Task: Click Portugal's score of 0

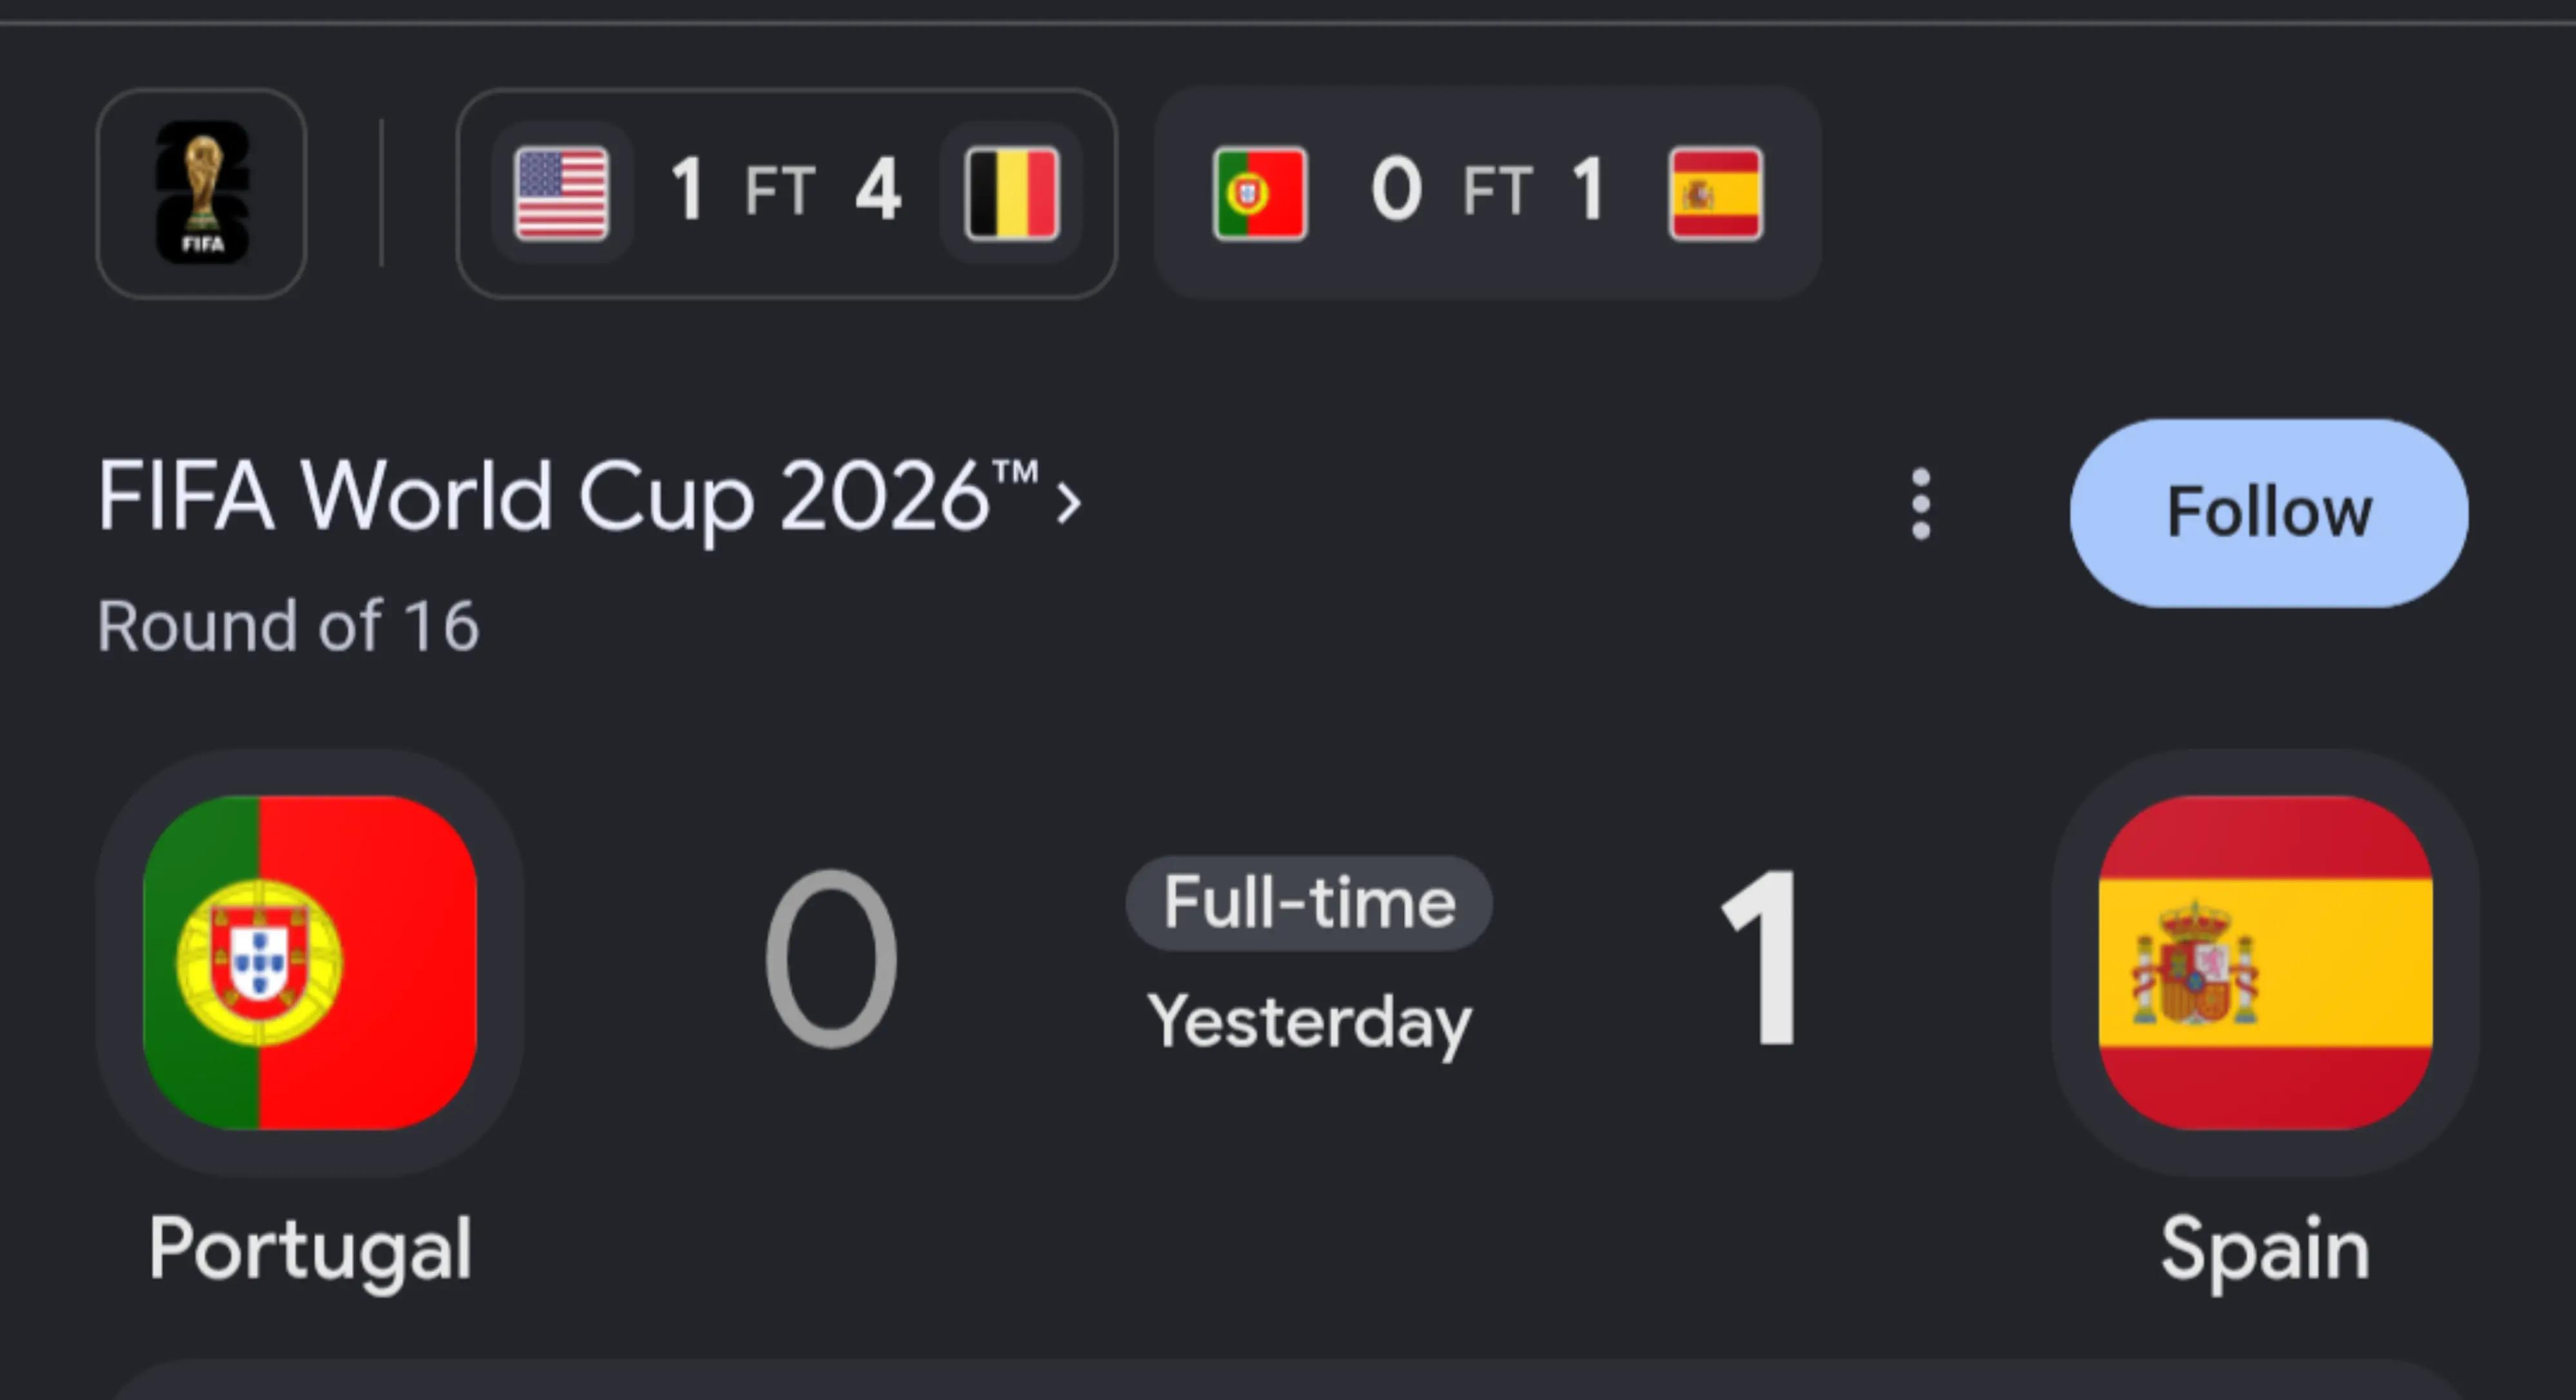Action: click(831, 959)
